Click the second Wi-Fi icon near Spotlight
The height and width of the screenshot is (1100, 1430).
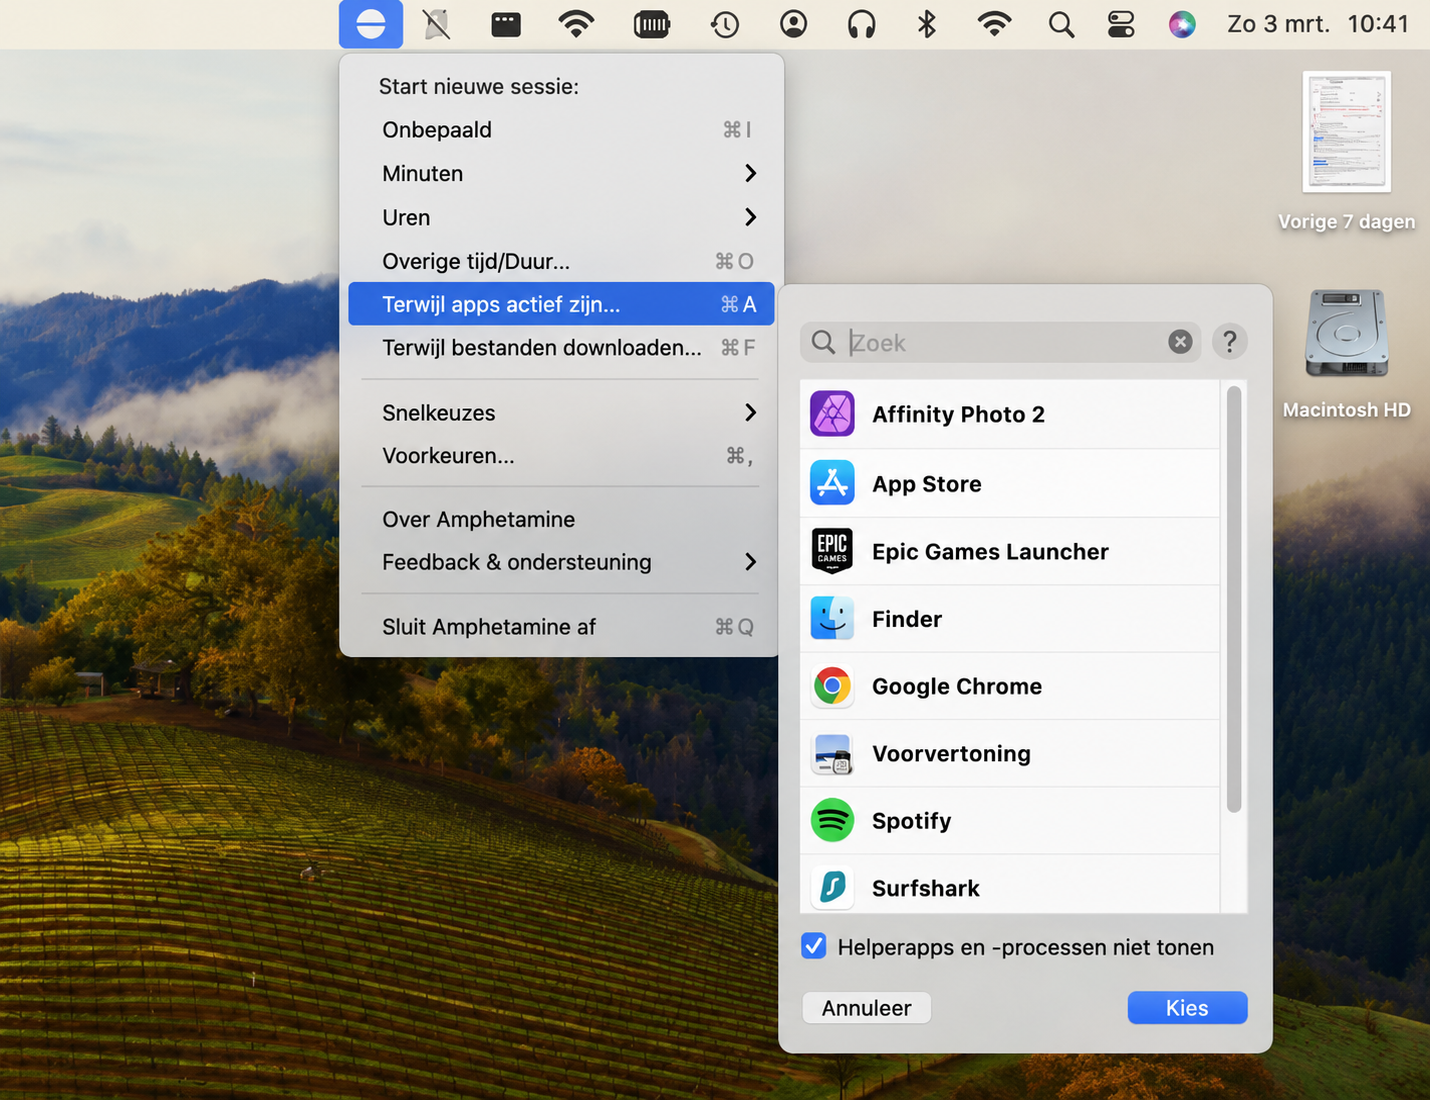[x=994, y=24]
